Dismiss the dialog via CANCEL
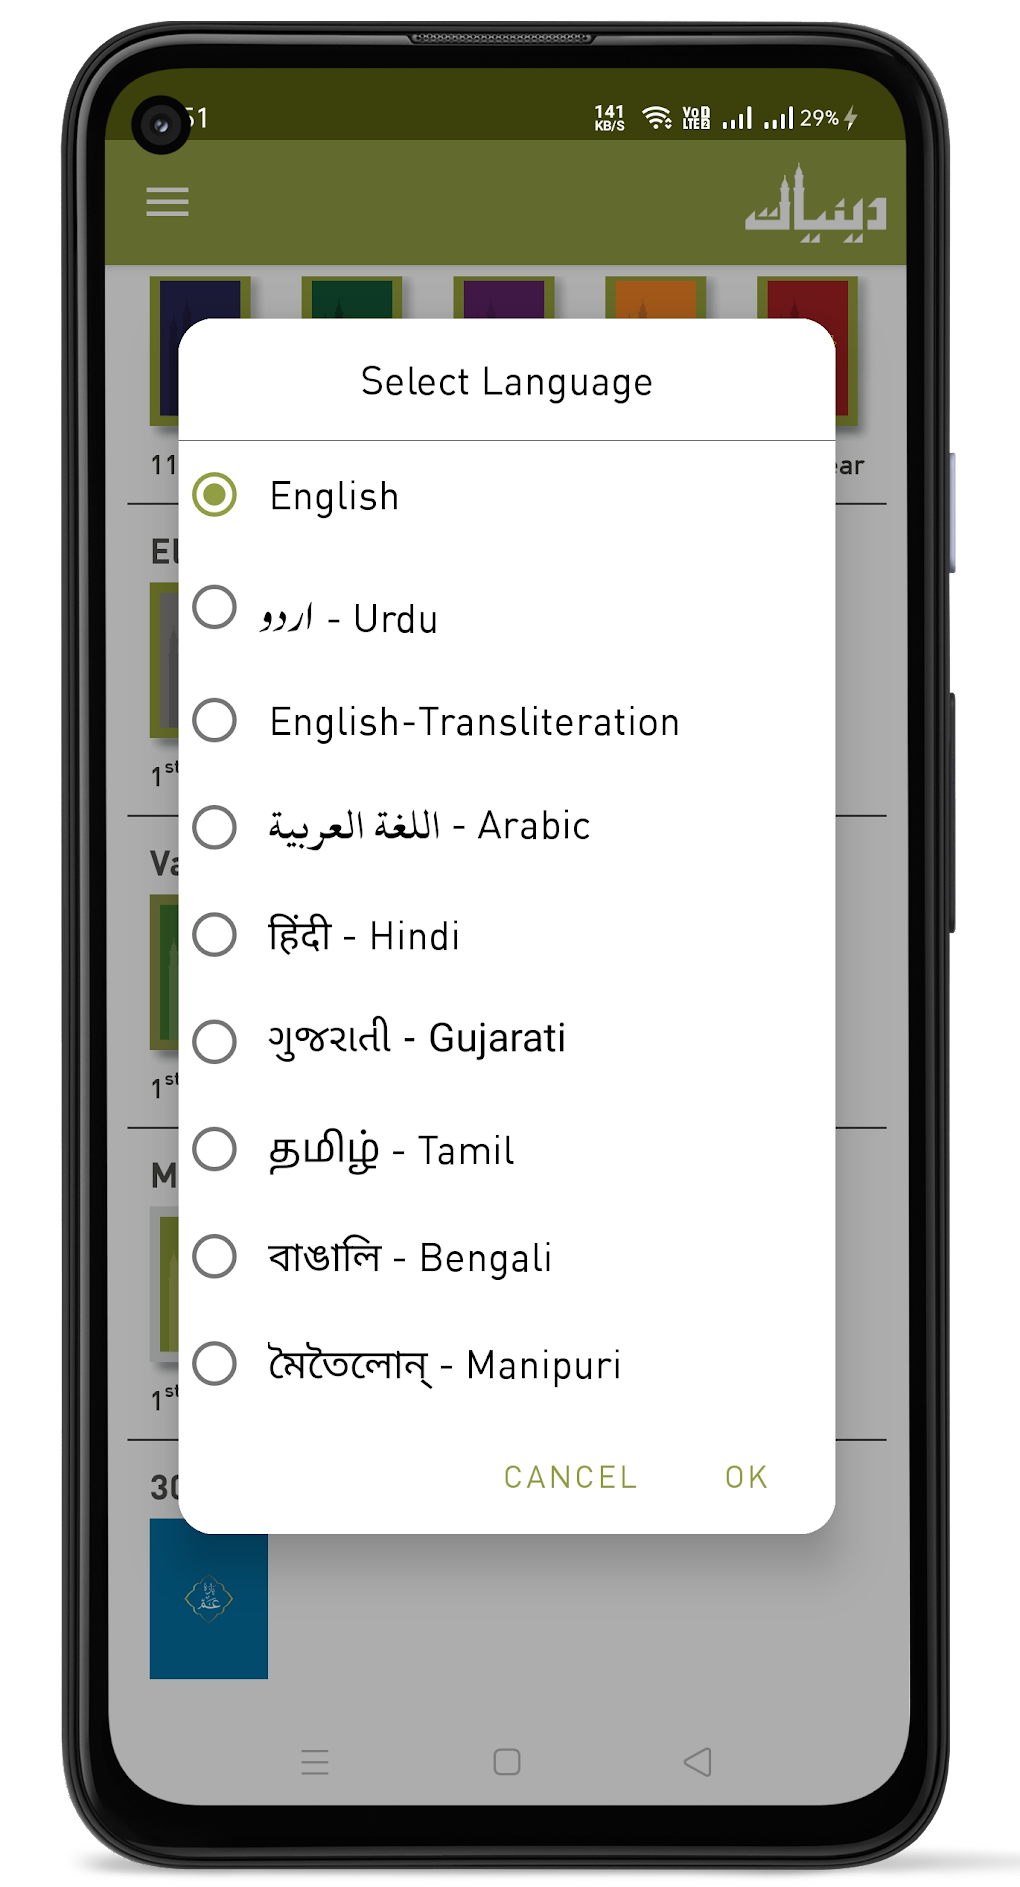This screenshot has width=1020, height=1887. tap(569, 1476)
